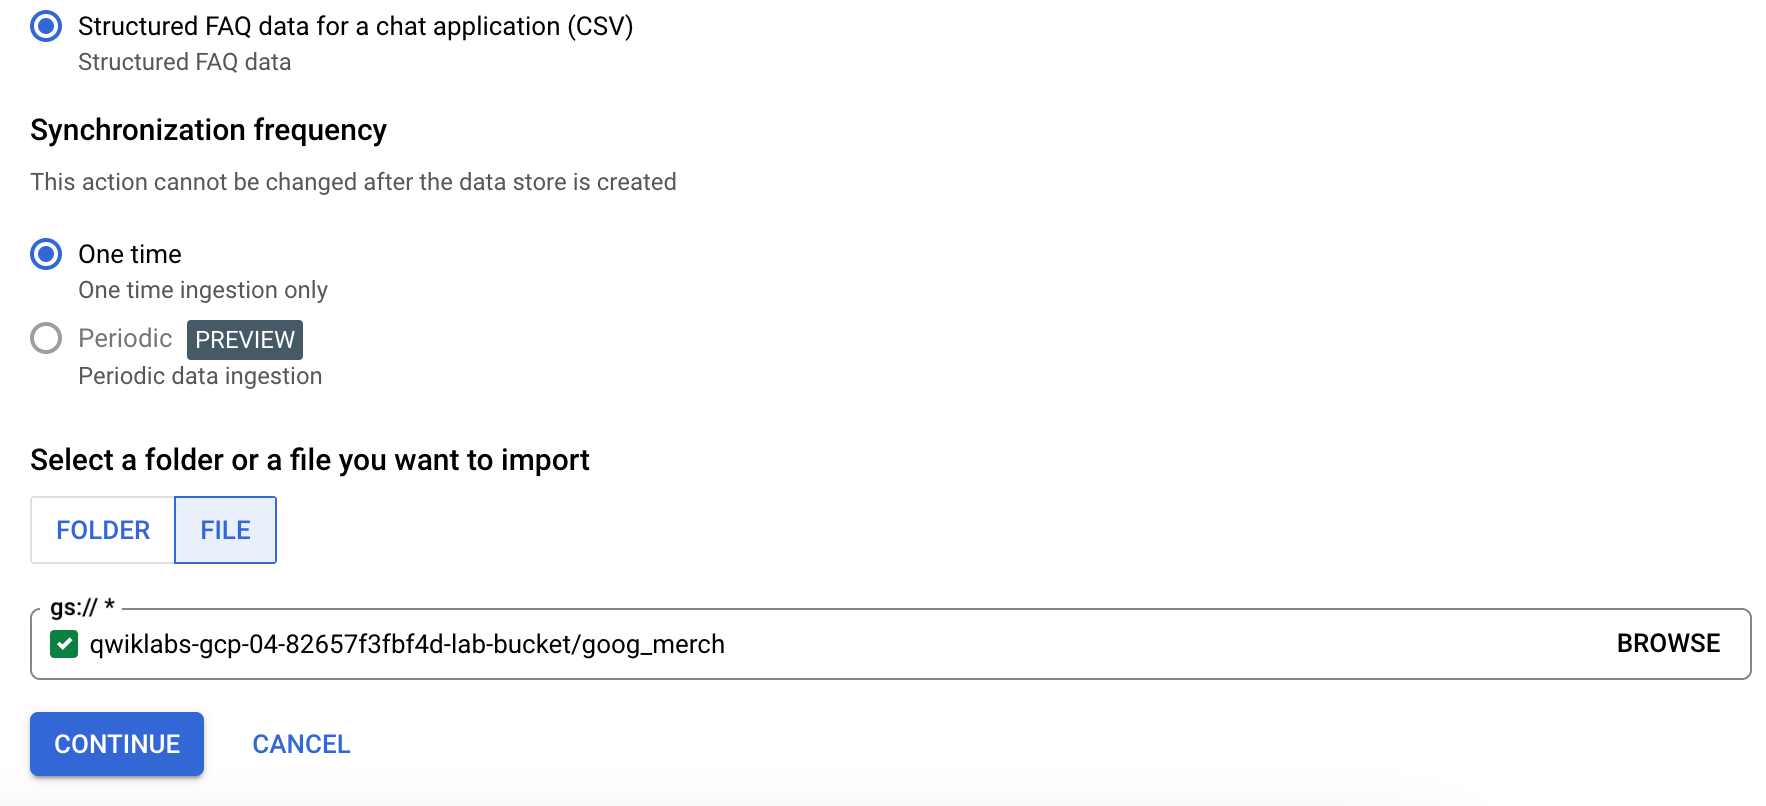Switch to the FOLDER tab
The image size is (1766, 806).
click(x=103, y=530)
